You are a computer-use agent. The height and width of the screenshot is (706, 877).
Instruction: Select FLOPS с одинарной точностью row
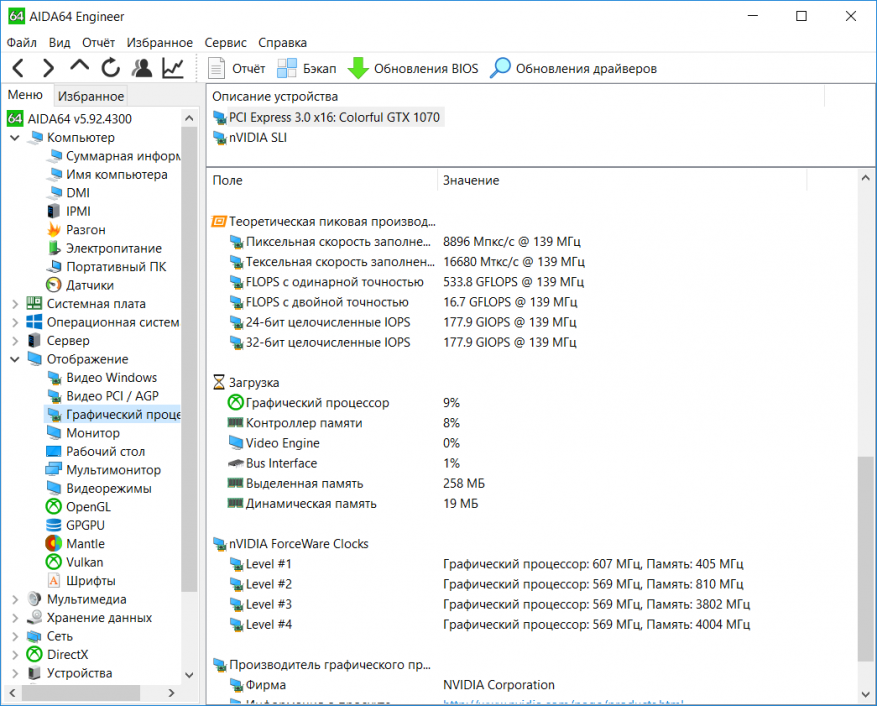(407, 282)
